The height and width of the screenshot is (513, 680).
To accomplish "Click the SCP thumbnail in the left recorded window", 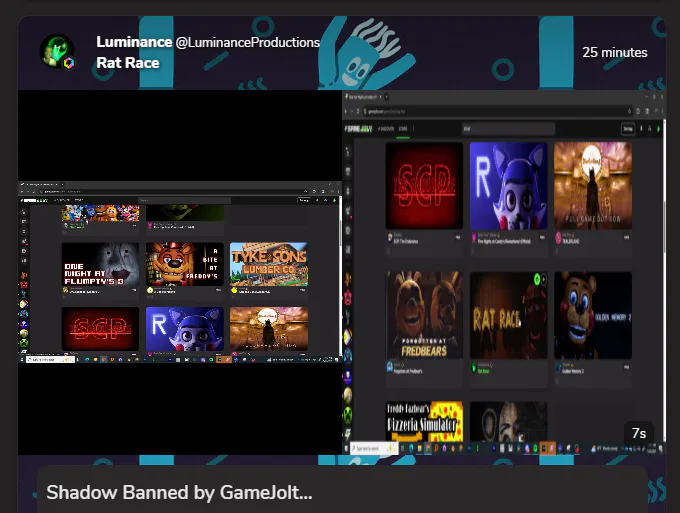I will coord(100,329).
